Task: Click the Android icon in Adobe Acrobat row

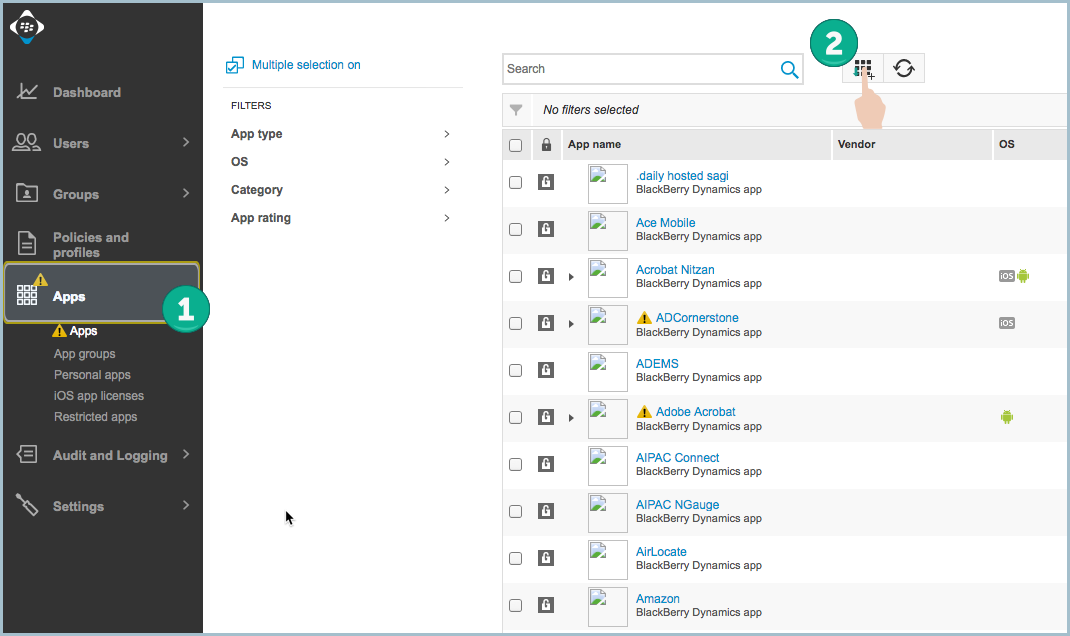Action: point(1007,417)
